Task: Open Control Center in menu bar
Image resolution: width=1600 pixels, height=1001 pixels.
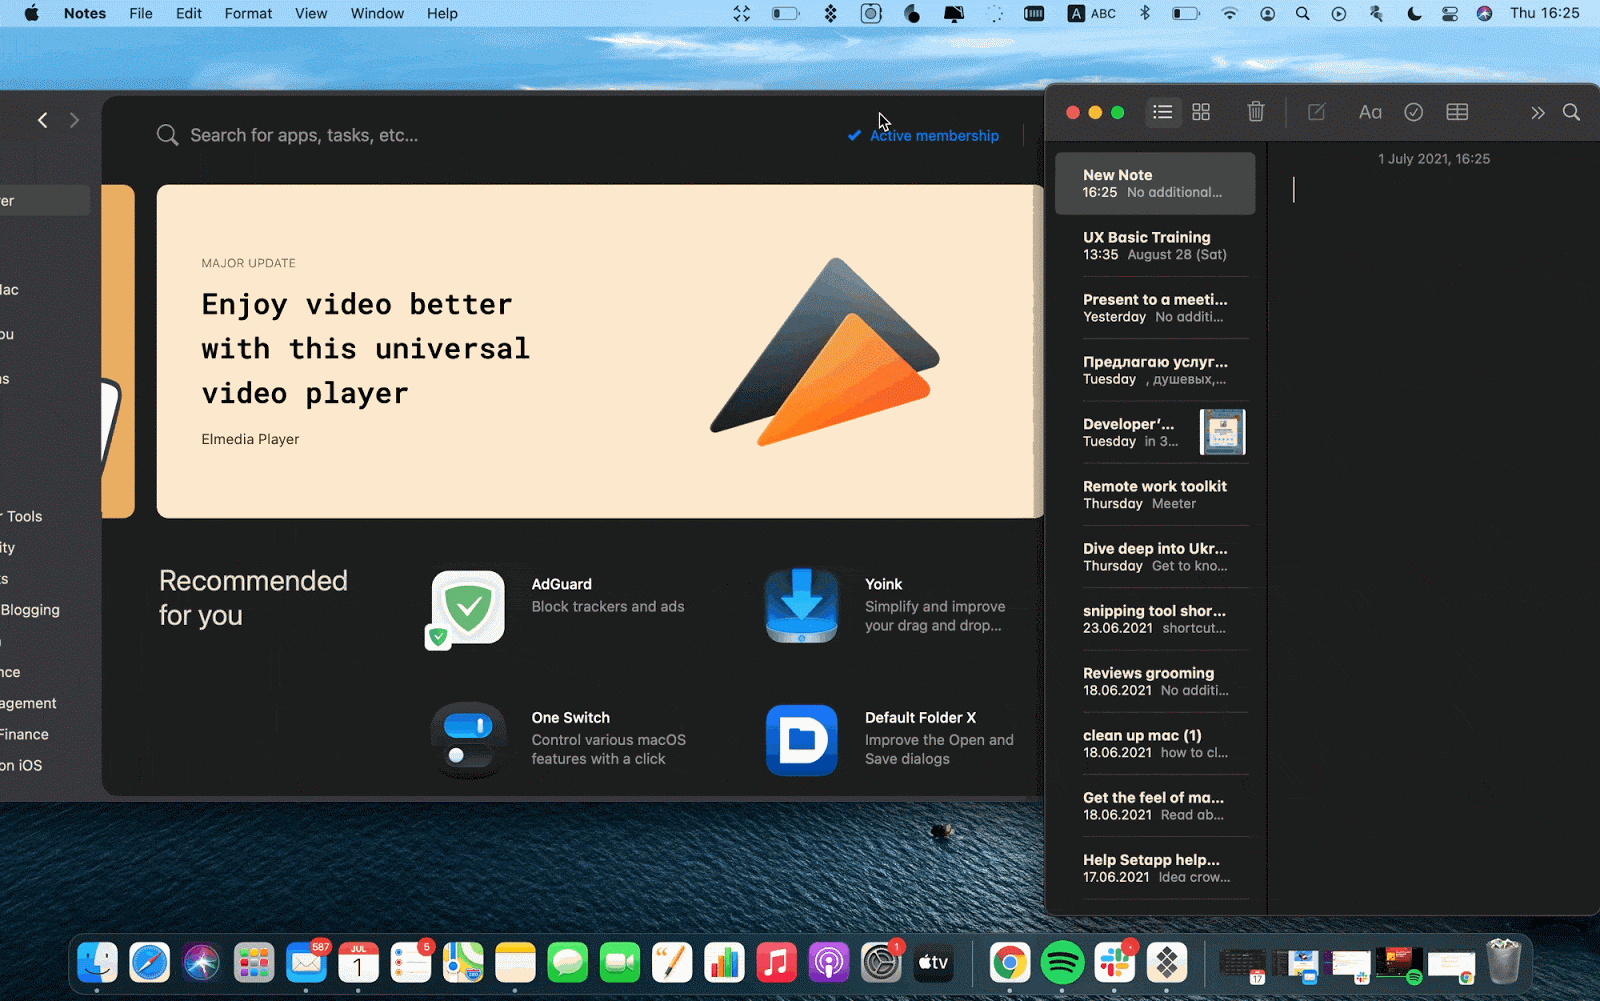Action: click(x=1449, y=13)
